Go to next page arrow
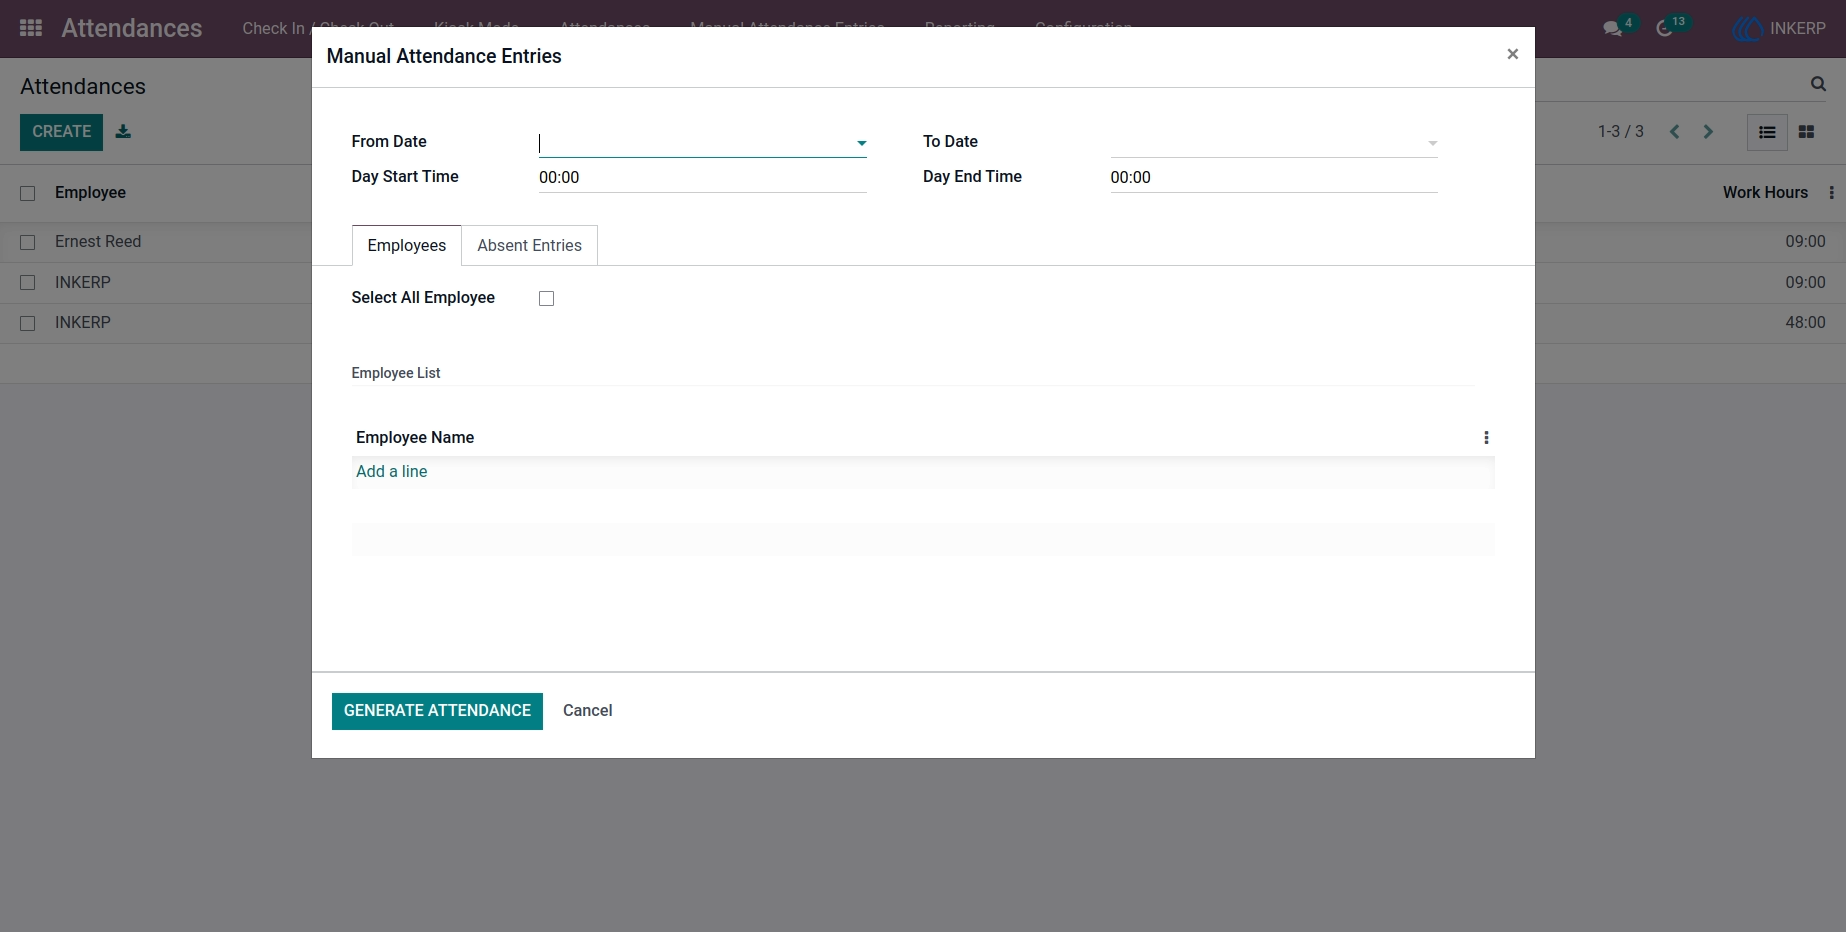Viewport: 1846px width, 932px height. point(1708,132)
